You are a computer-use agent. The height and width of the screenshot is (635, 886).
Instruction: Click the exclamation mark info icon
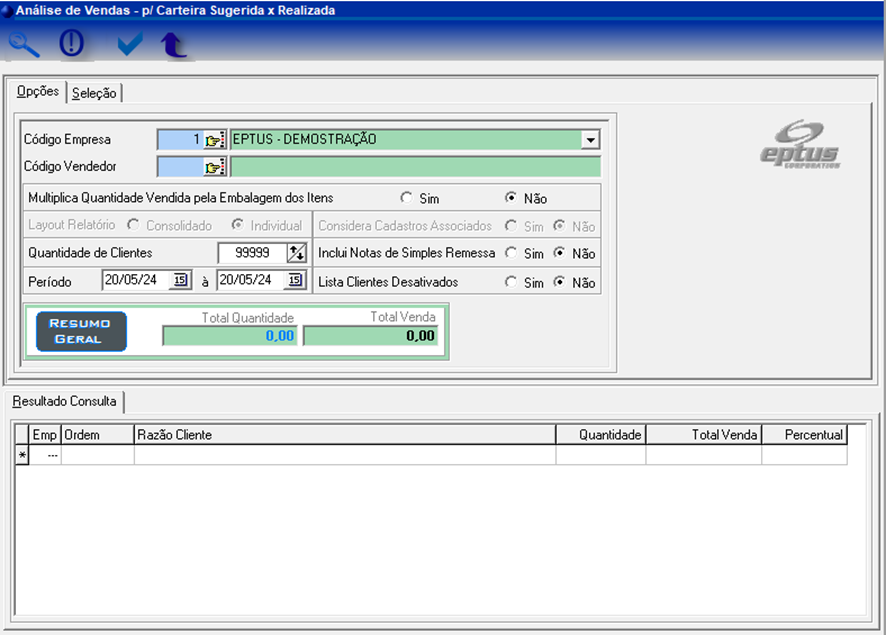[72, 44]
